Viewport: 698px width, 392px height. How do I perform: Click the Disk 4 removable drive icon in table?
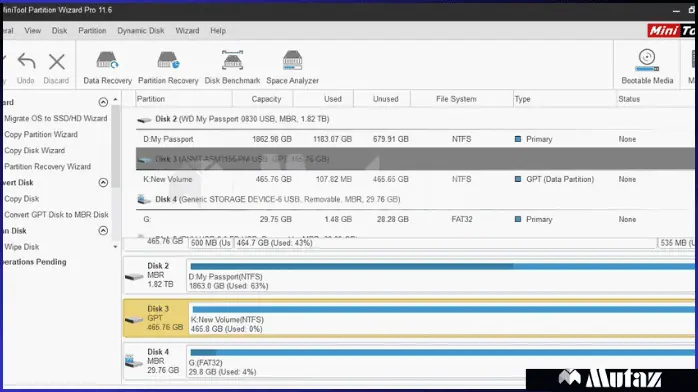tap(144, 199)
